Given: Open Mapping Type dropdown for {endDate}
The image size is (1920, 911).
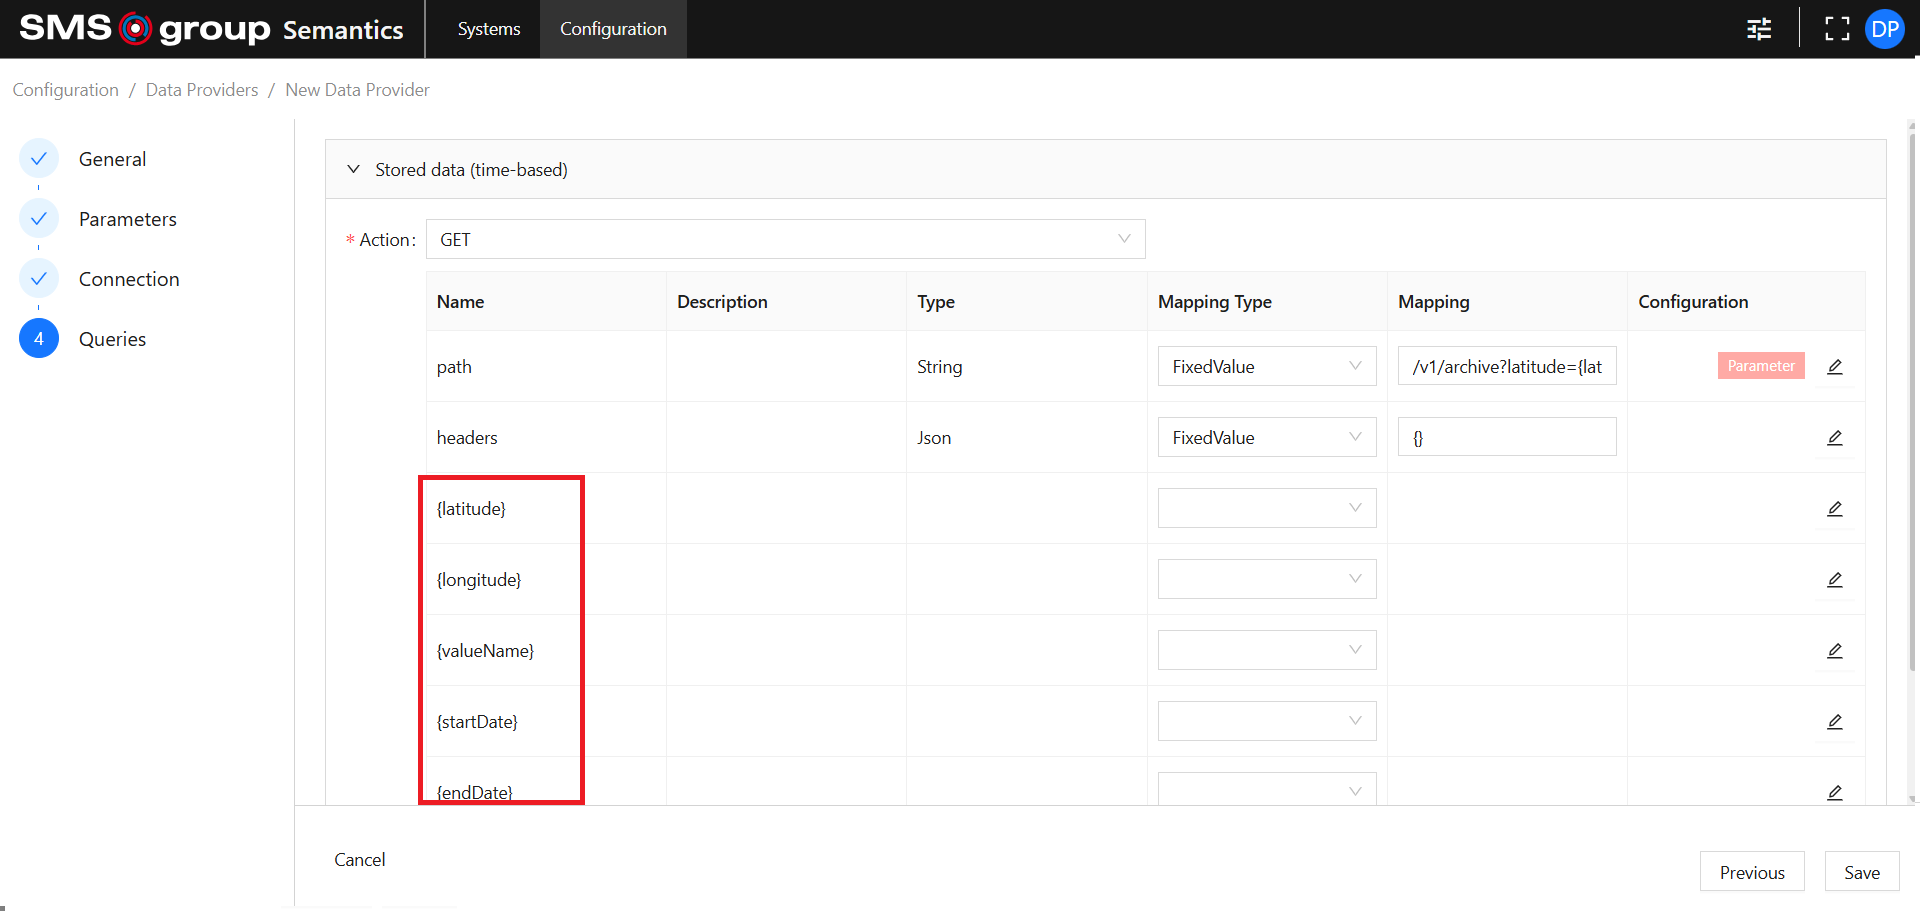Looking at the screenshot, I should tap(1267, 789).
